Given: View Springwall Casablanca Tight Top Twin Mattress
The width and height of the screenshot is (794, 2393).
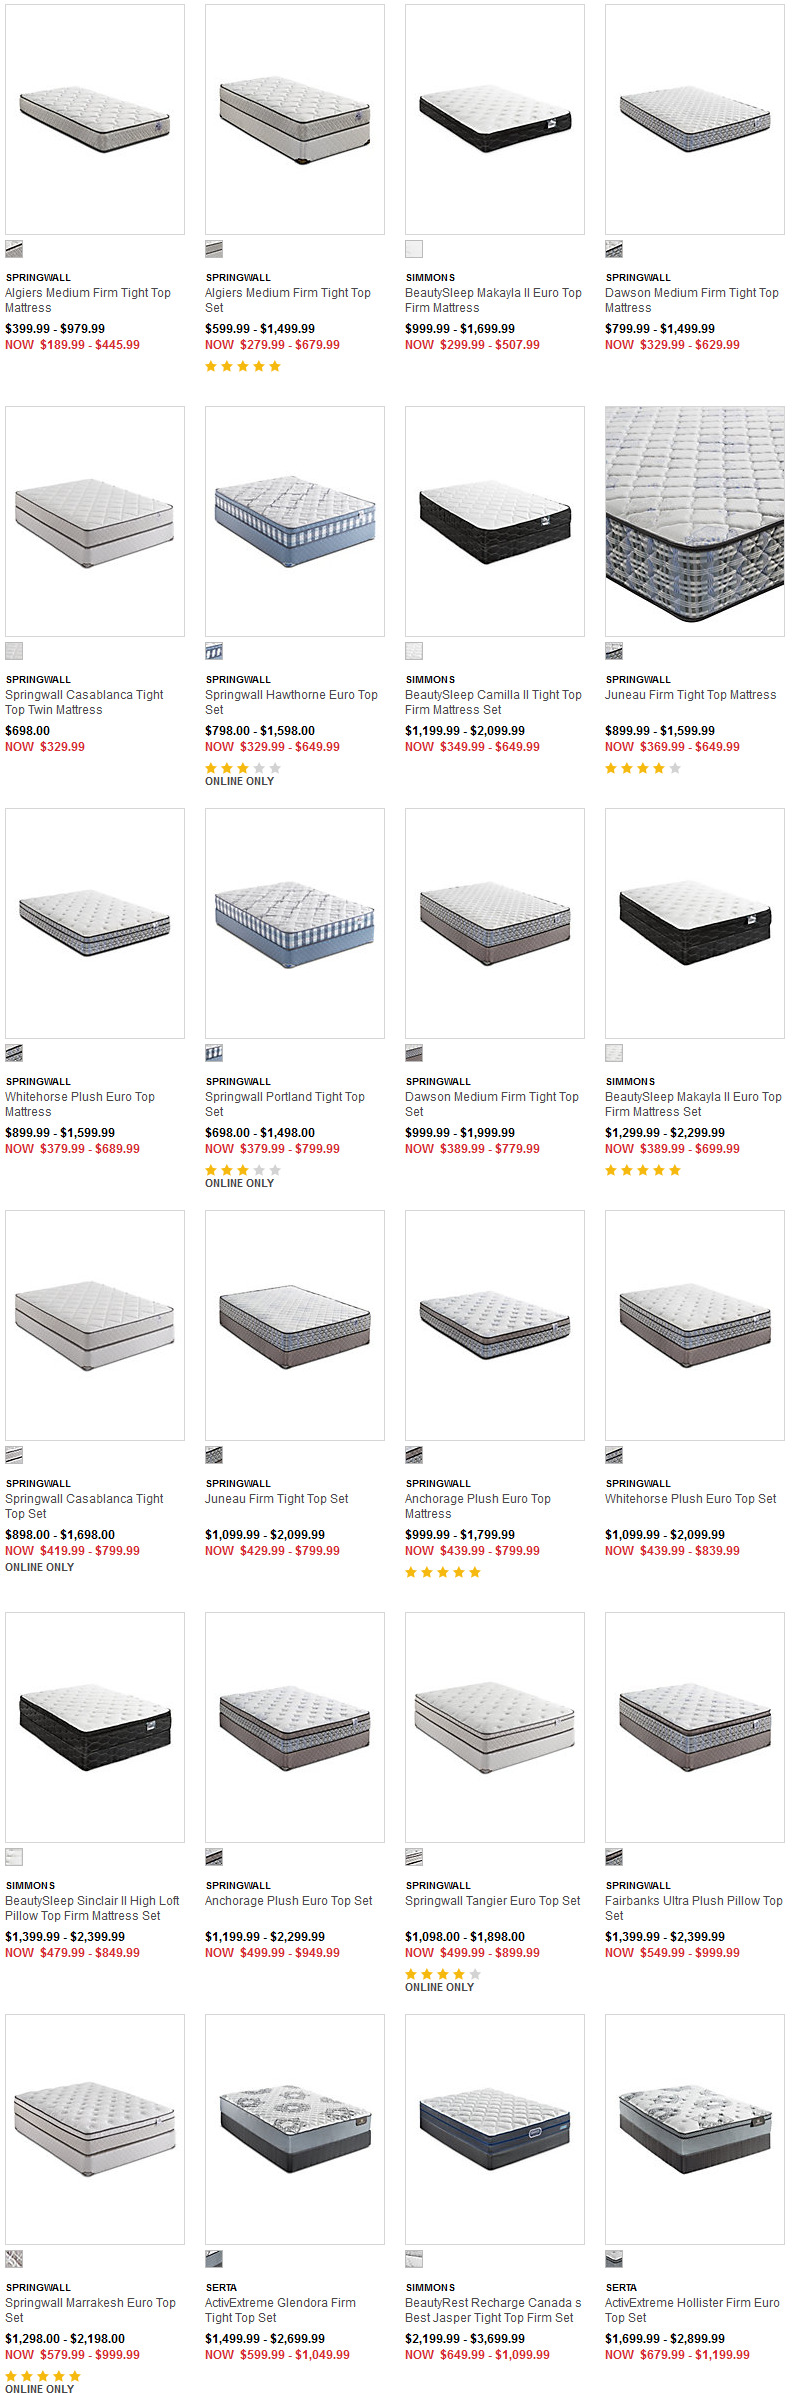Looking at the screenshot, I should click(84, 702).
